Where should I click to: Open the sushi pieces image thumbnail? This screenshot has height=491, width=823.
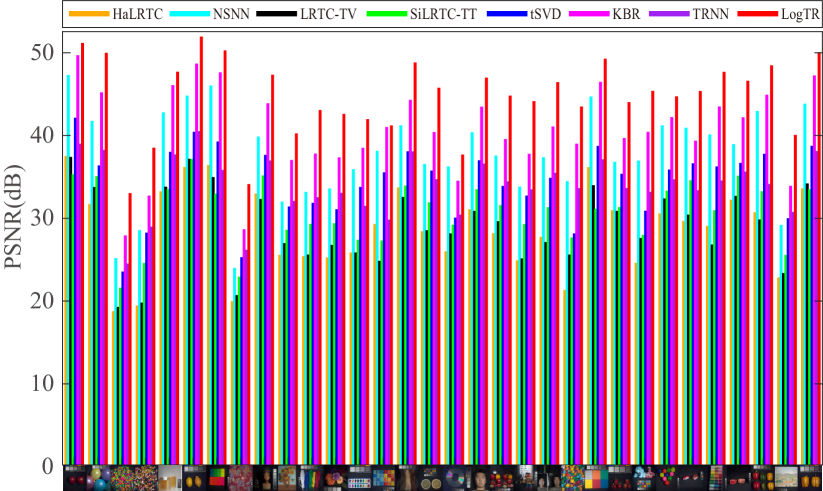point(692,478)
